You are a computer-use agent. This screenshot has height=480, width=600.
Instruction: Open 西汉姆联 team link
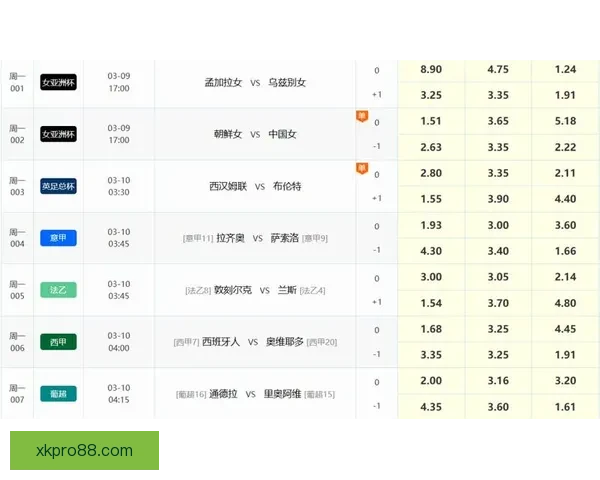pos(228,186)
